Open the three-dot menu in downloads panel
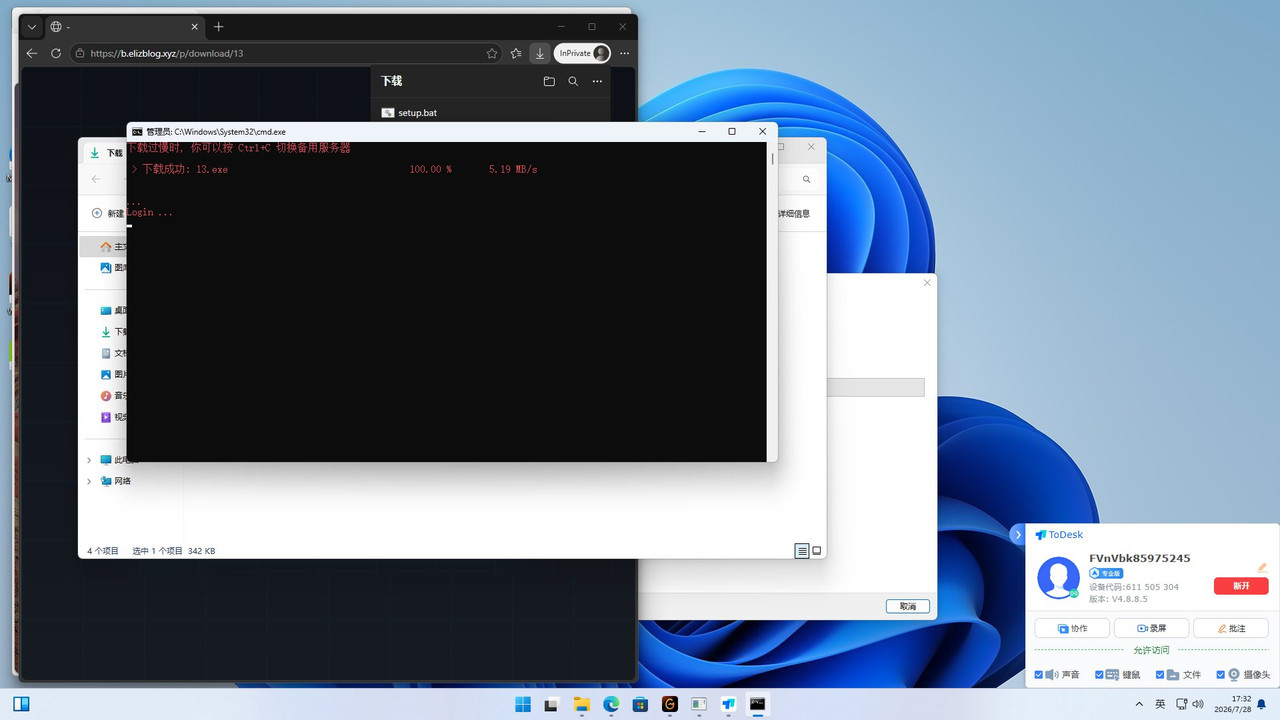The height and width of the screenshot is (720, 1280). 597,81
